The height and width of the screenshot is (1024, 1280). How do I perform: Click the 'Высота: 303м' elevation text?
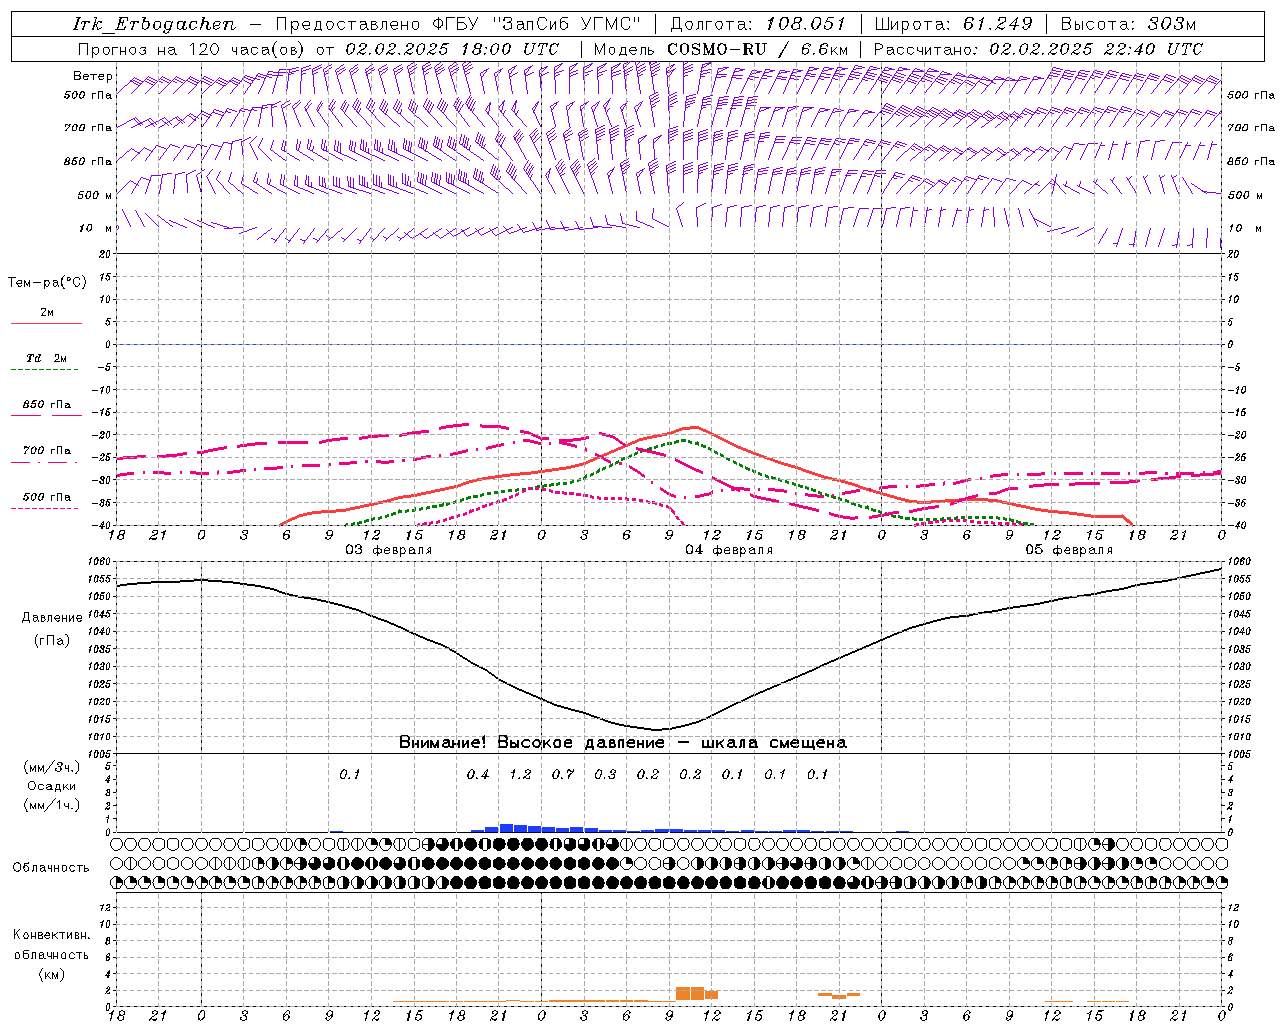click(1128, 24)
